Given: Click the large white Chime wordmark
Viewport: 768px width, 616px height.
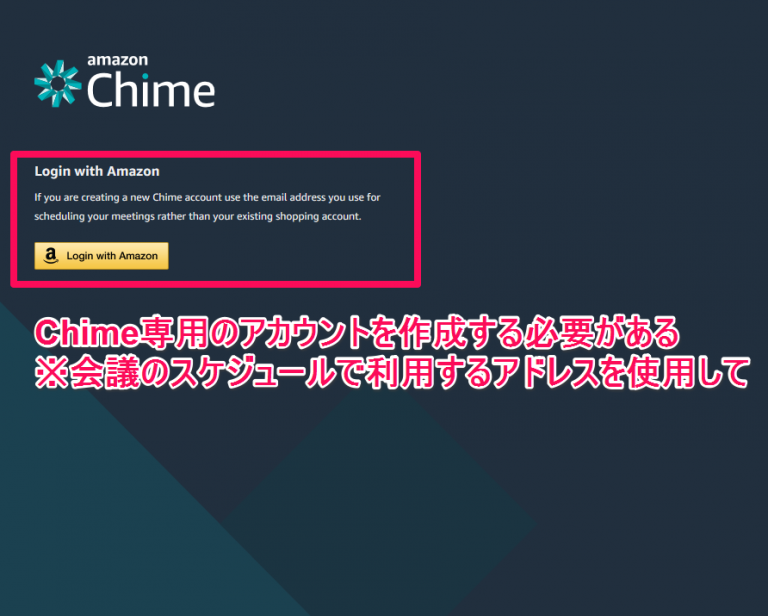Looking at the screenshot, I should pyautogui.click(x=151, y=90).
